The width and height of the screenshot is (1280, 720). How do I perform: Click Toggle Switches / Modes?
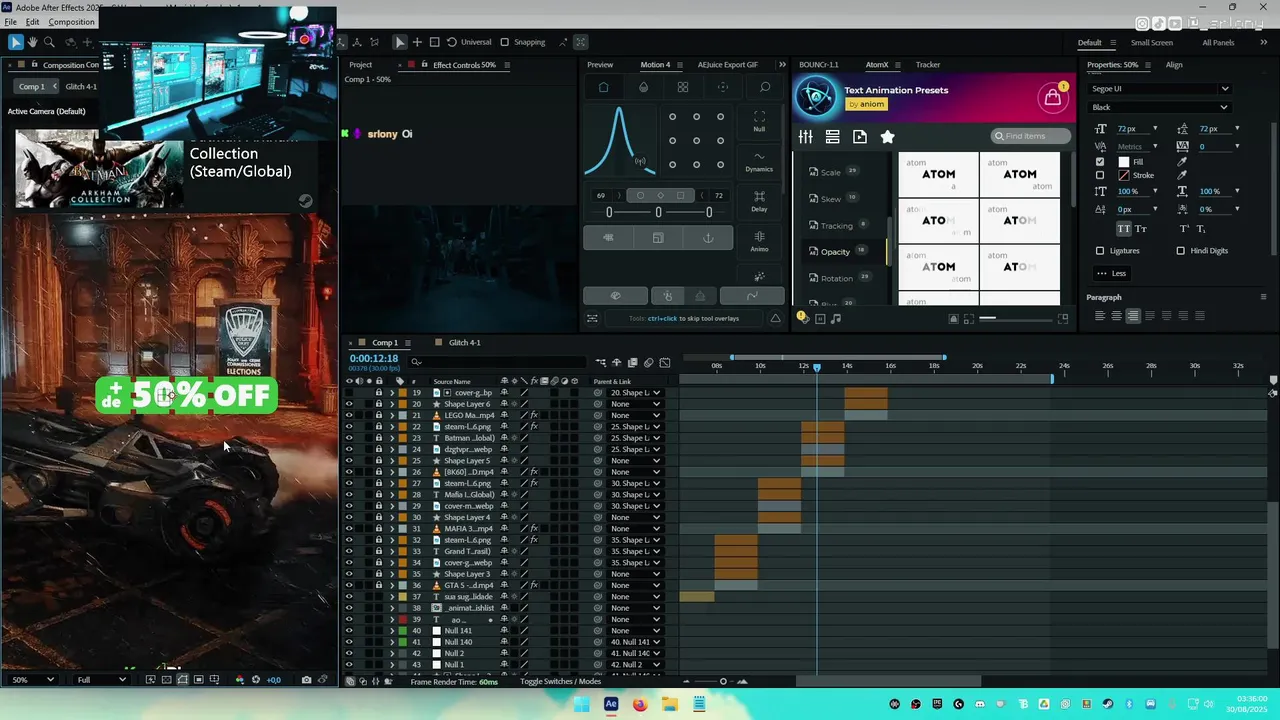(x=561, y=682)
